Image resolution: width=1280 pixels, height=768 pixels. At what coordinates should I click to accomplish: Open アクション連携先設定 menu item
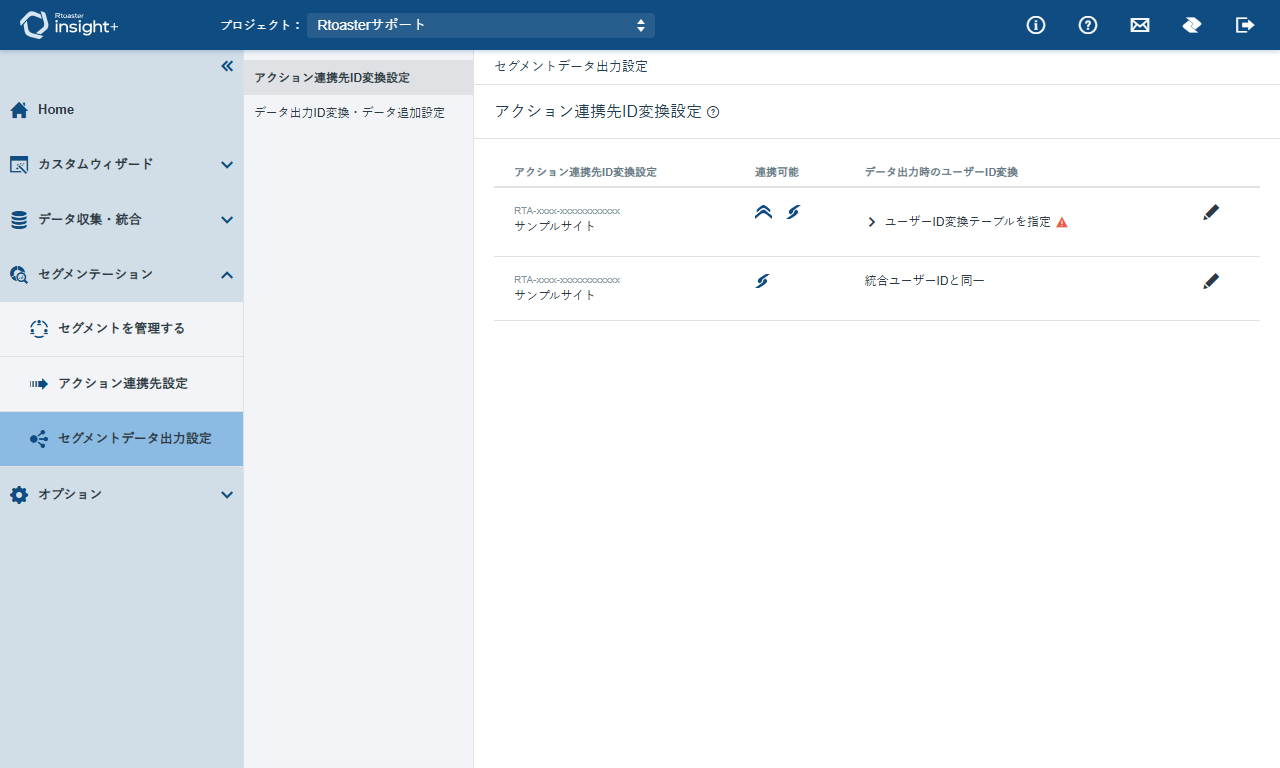click(121, 384)
